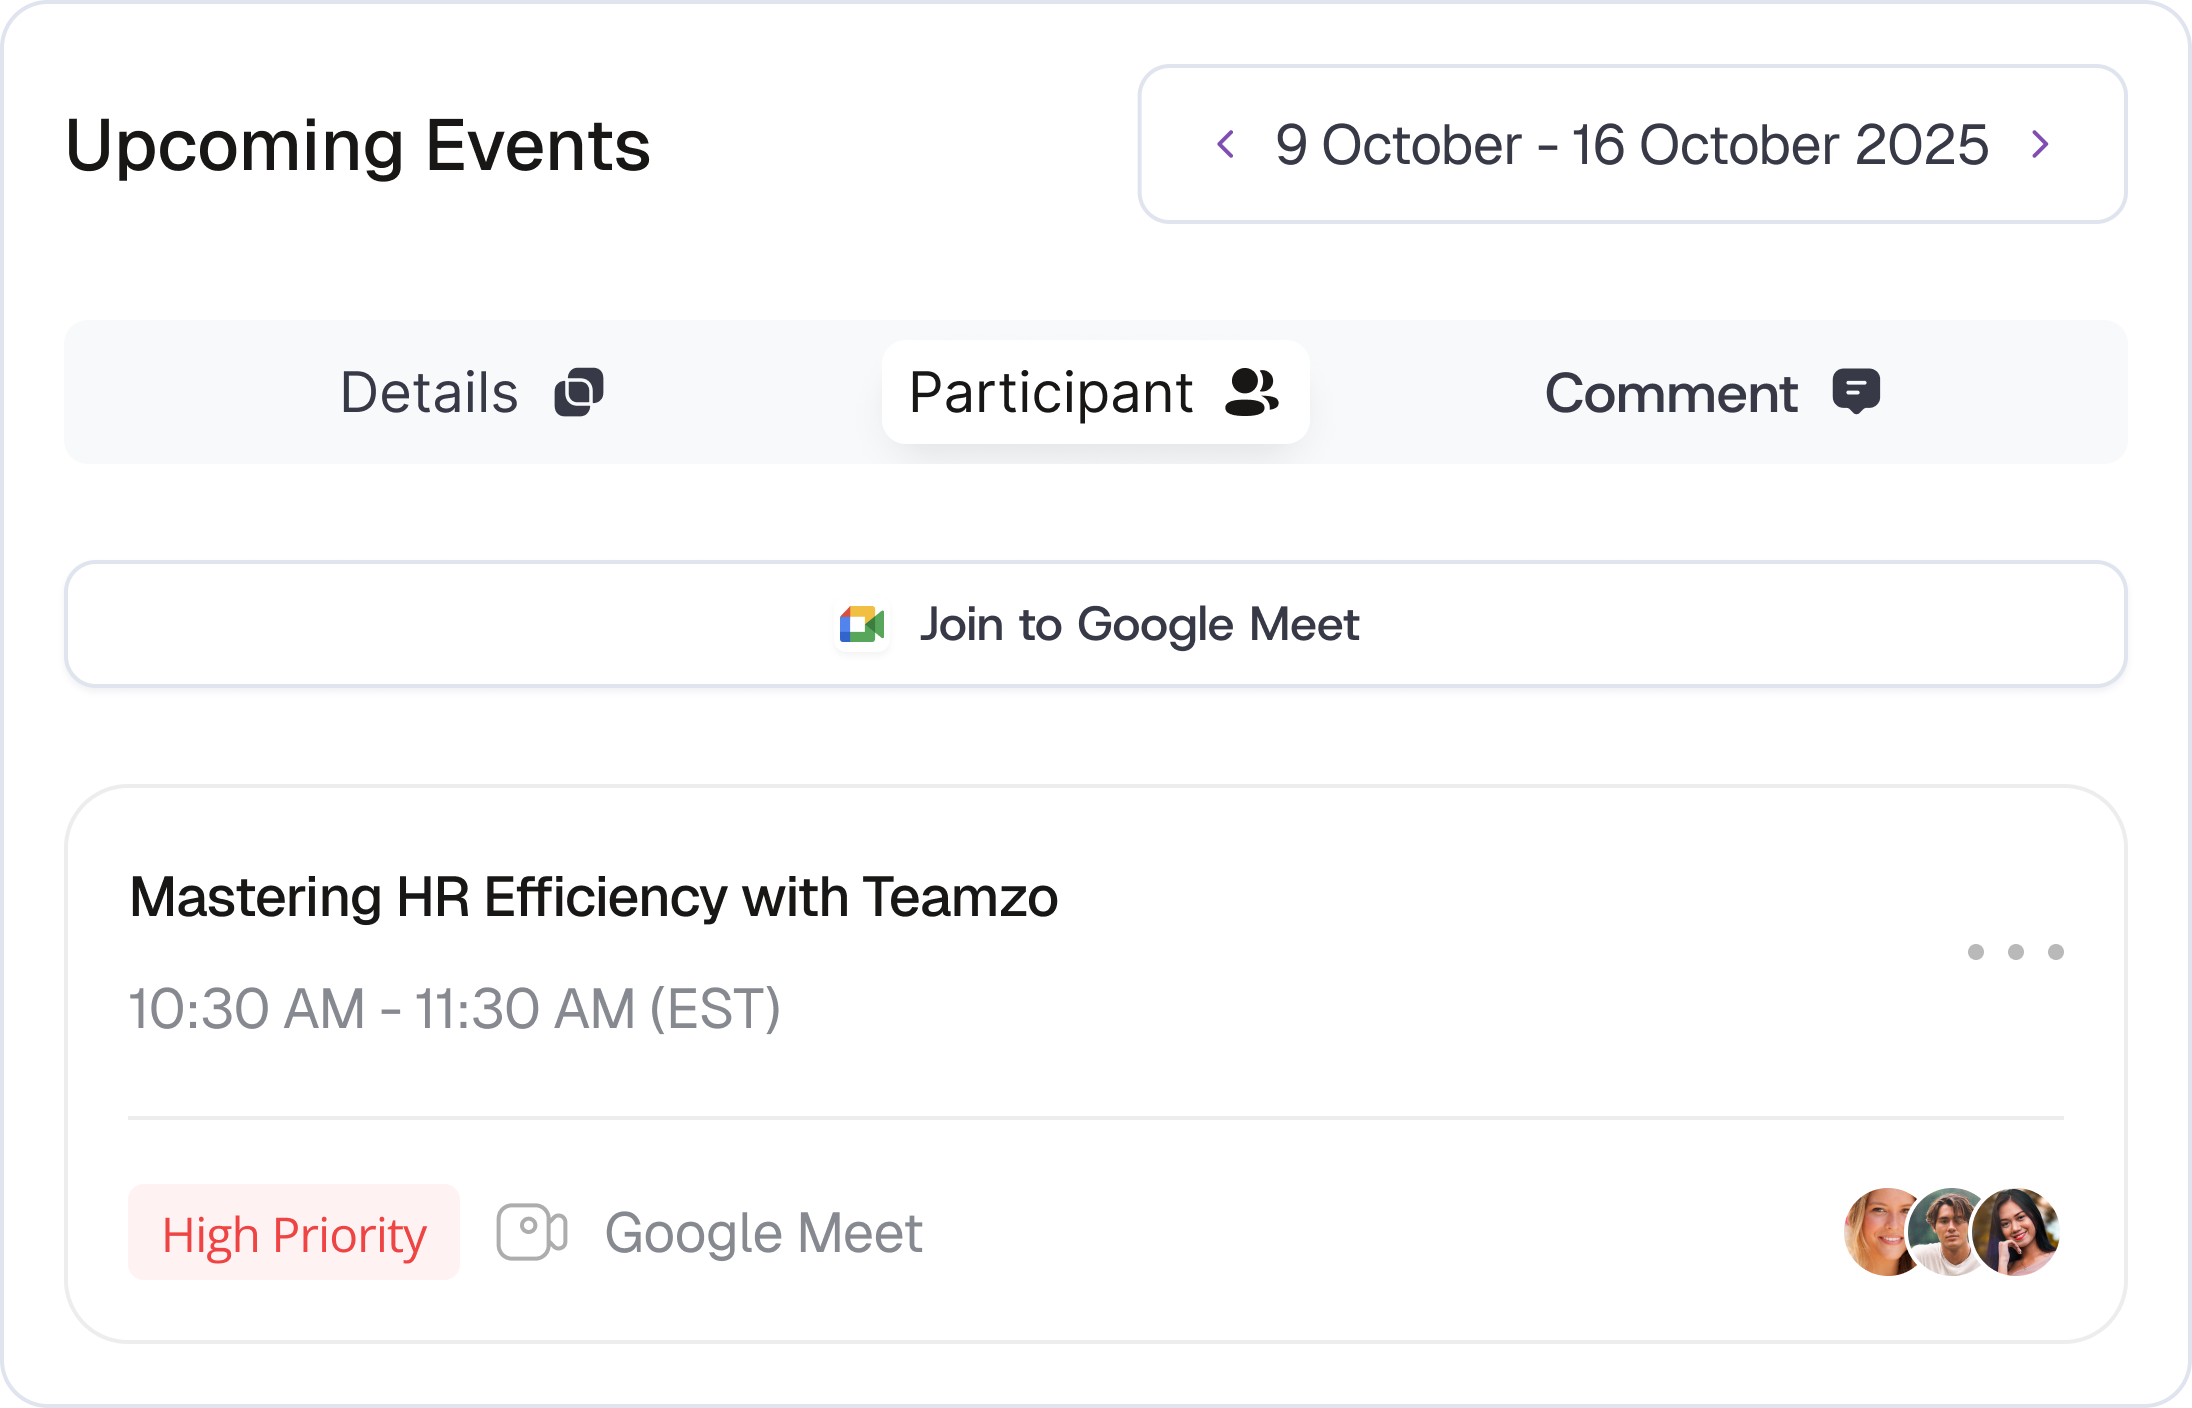Click the stacked squares icon beside Details
This screenshot has height=1408, width=2192.
tap(579, 392)
